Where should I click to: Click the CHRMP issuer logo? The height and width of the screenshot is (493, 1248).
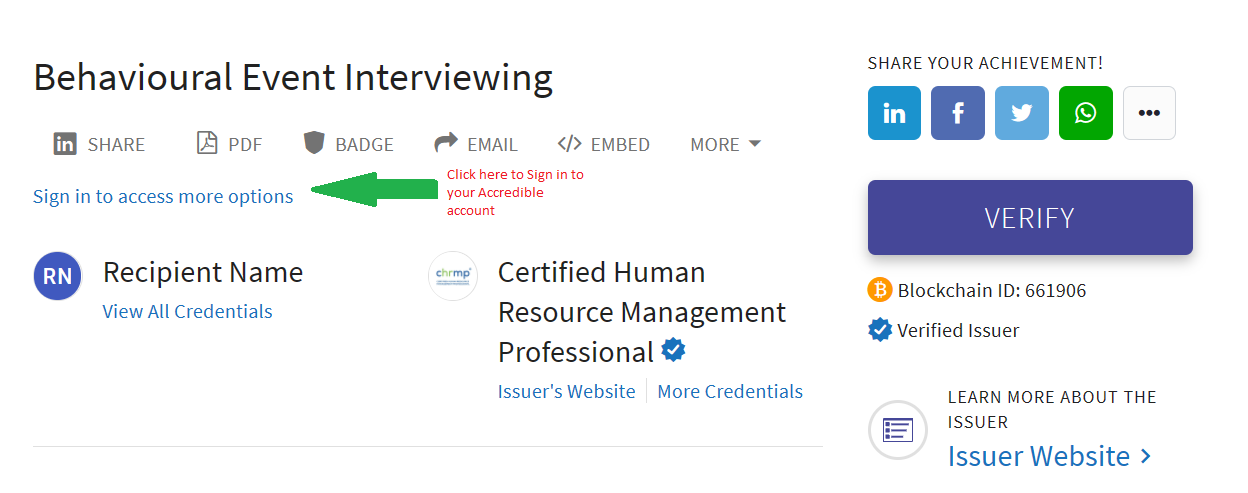(453, 276)
